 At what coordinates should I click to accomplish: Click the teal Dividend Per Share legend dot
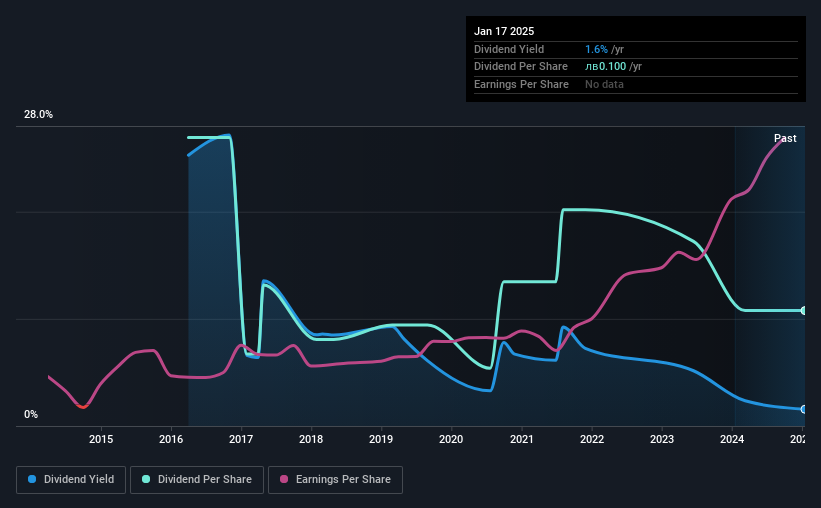pos(146,479)
